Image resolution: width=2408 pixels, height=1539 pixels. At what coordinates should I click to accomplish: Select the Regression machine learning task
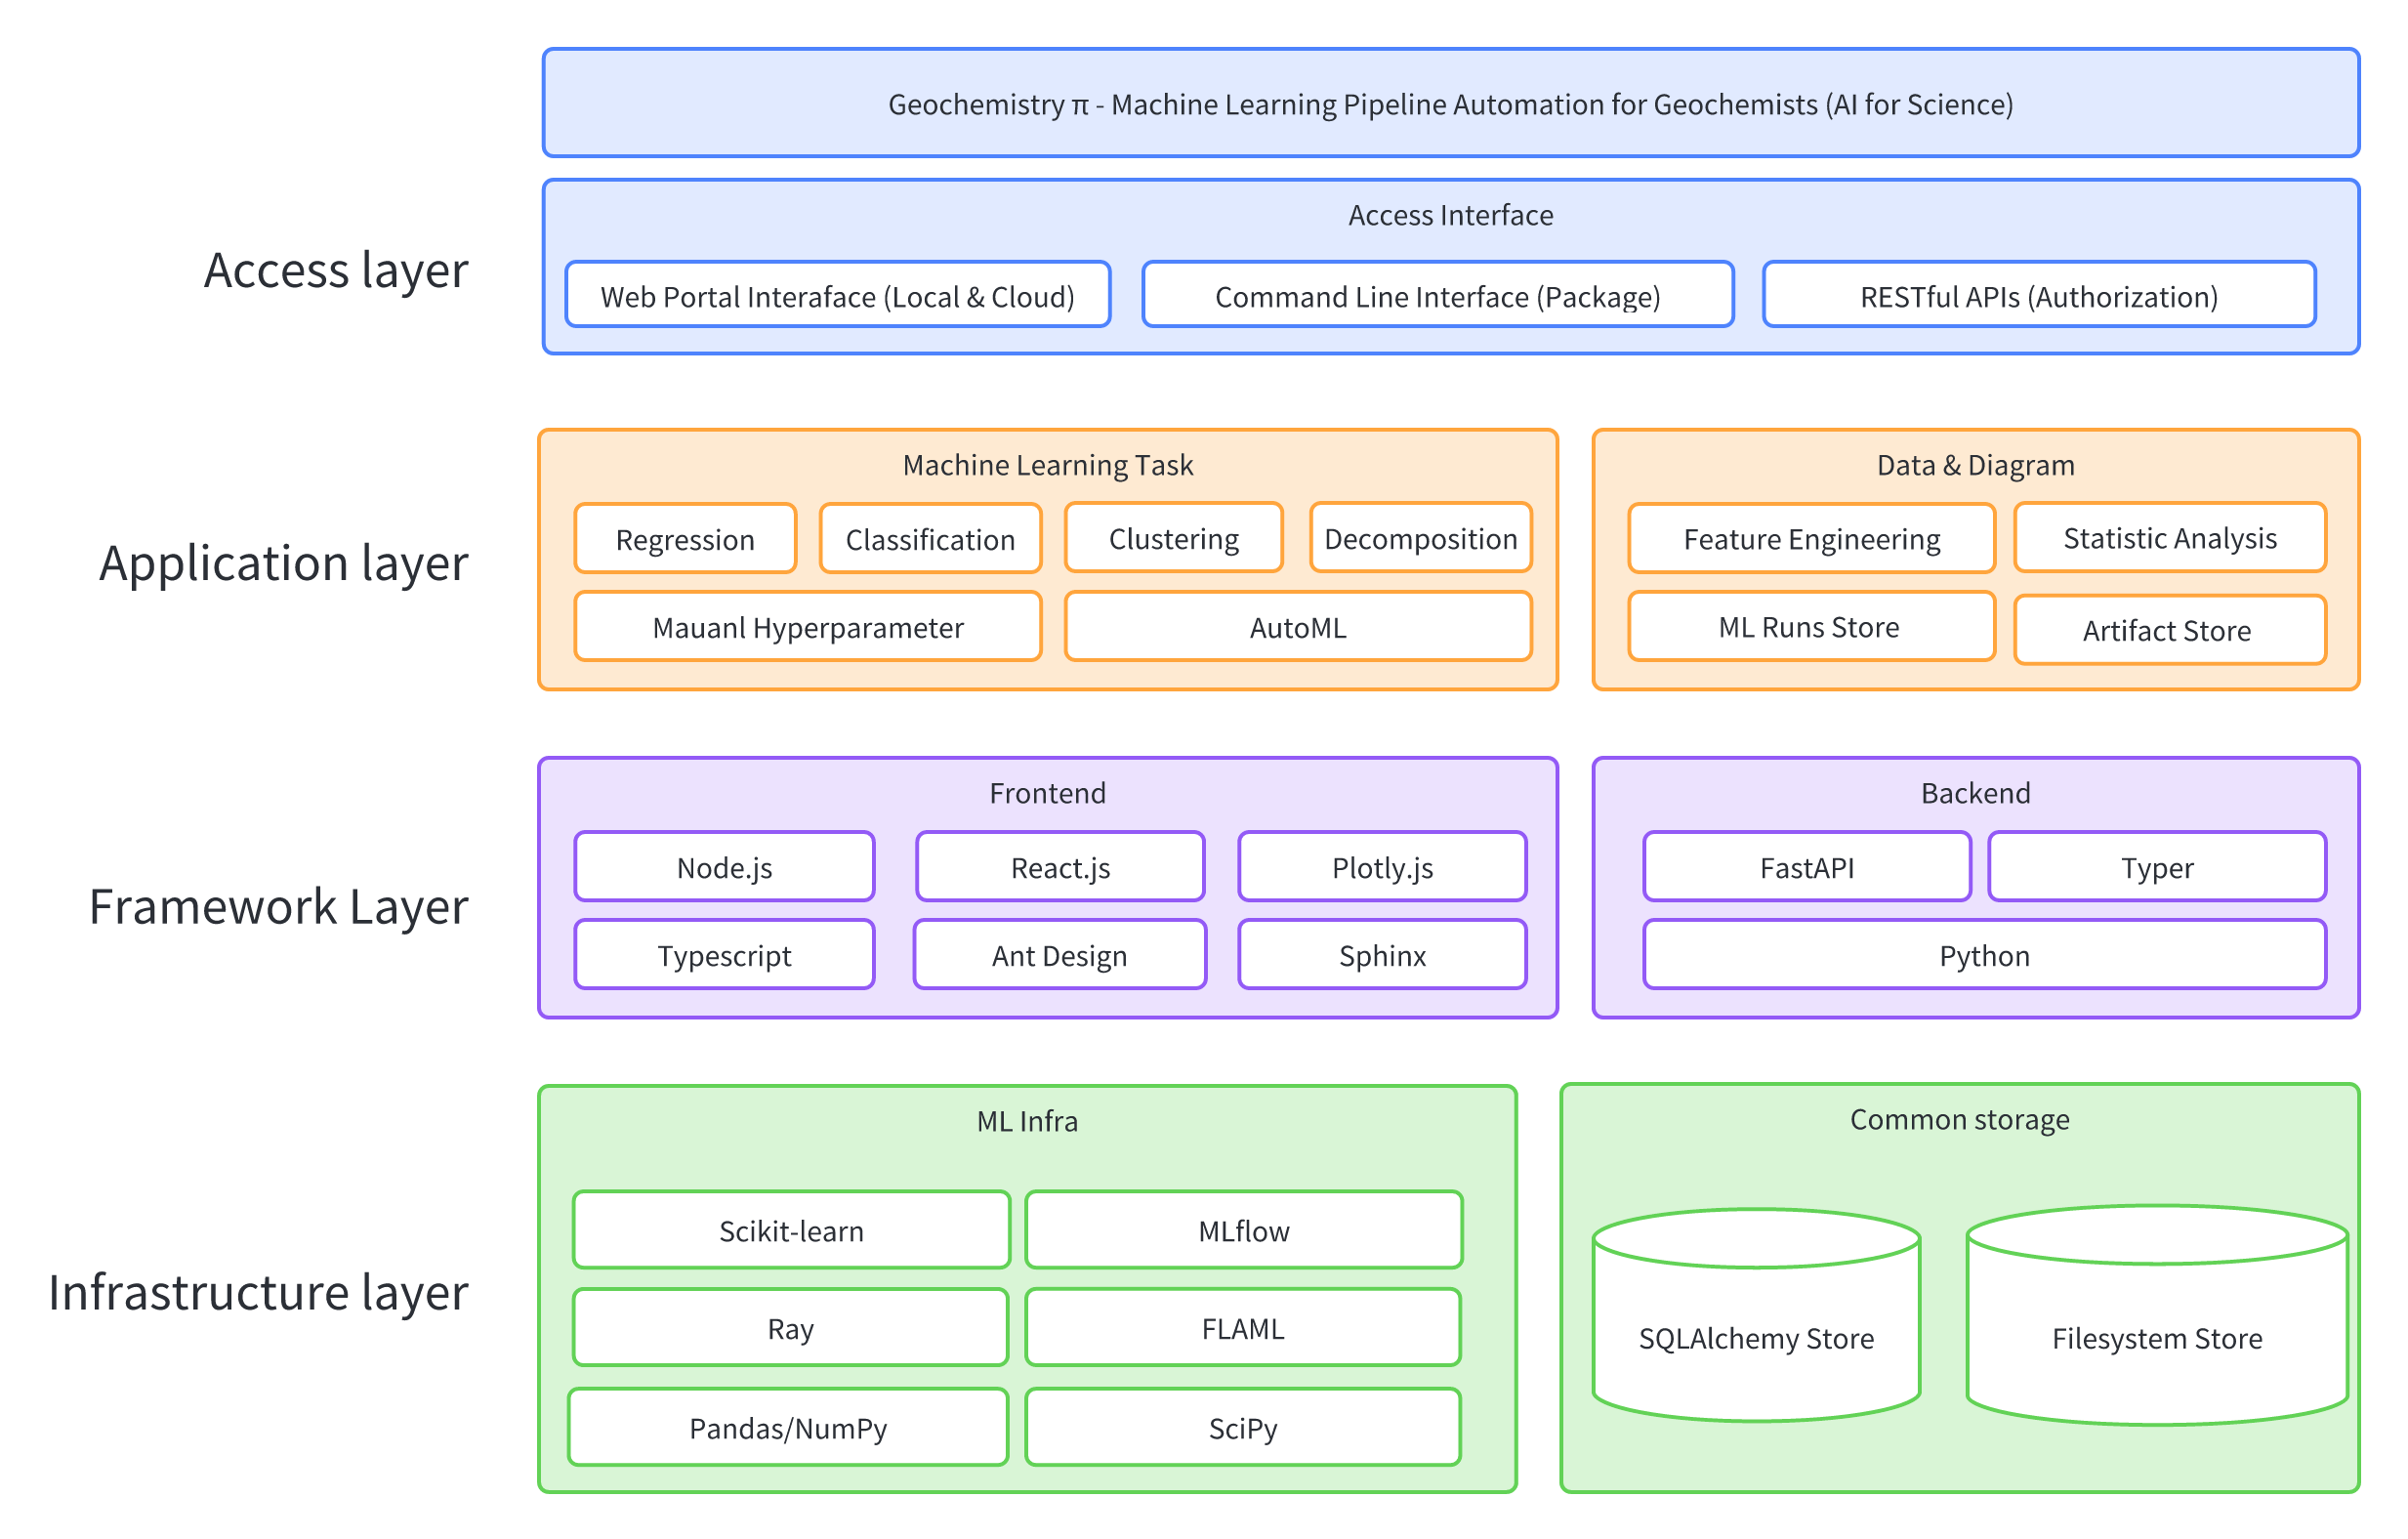point(684,539)
